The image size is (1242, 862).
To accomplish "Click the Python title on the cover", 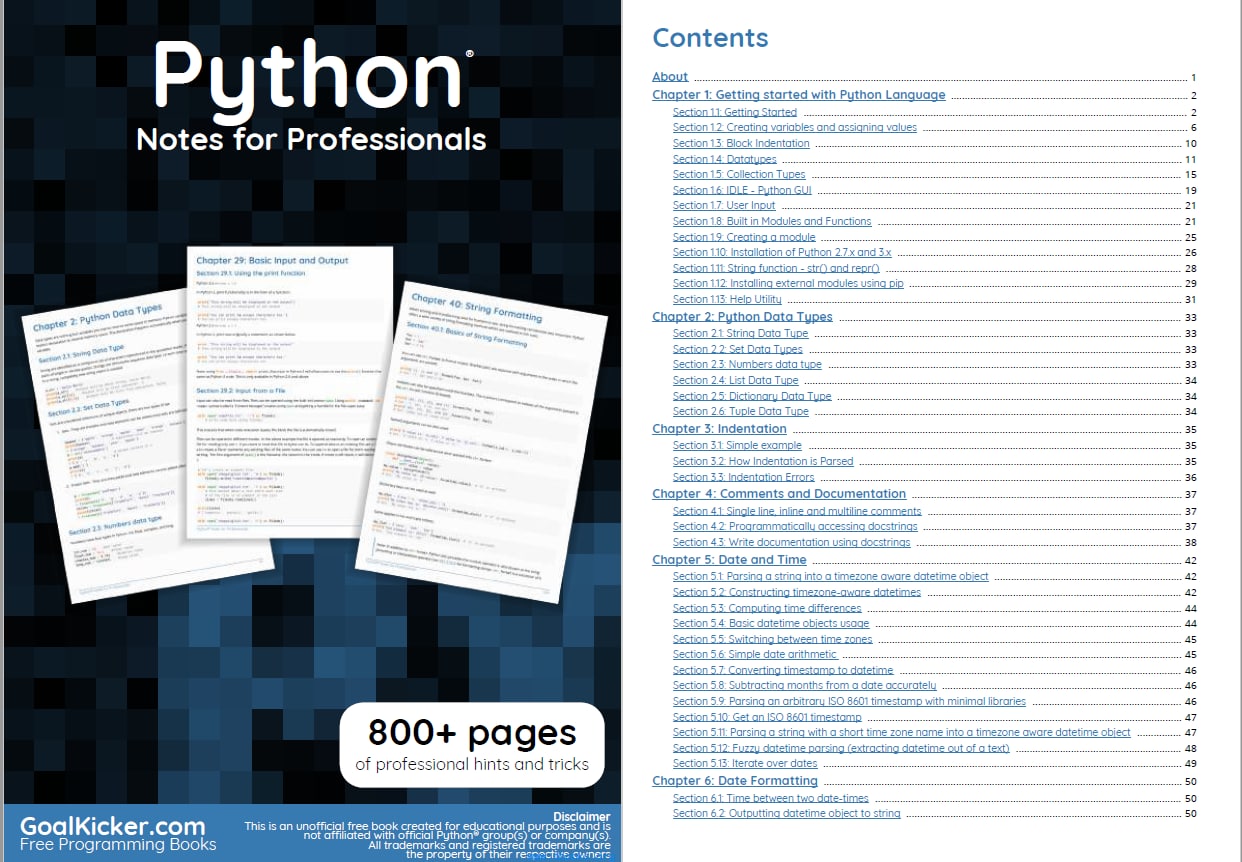I will point(310,80).
